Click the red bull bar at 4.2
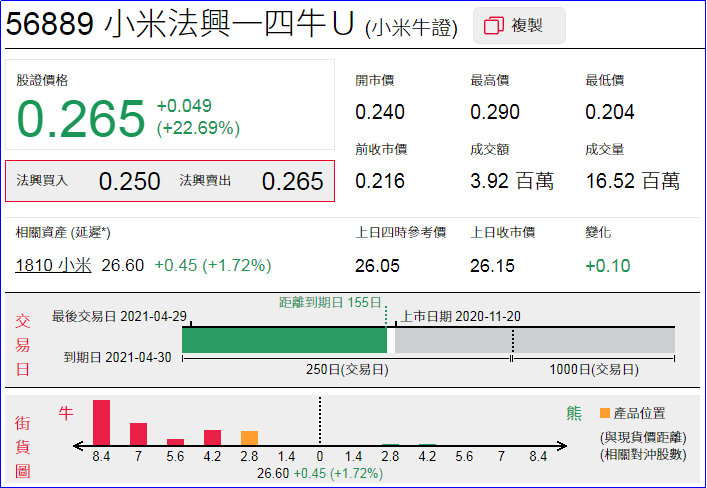The height and width of the screenshot is (488, 707). (212, 438)
